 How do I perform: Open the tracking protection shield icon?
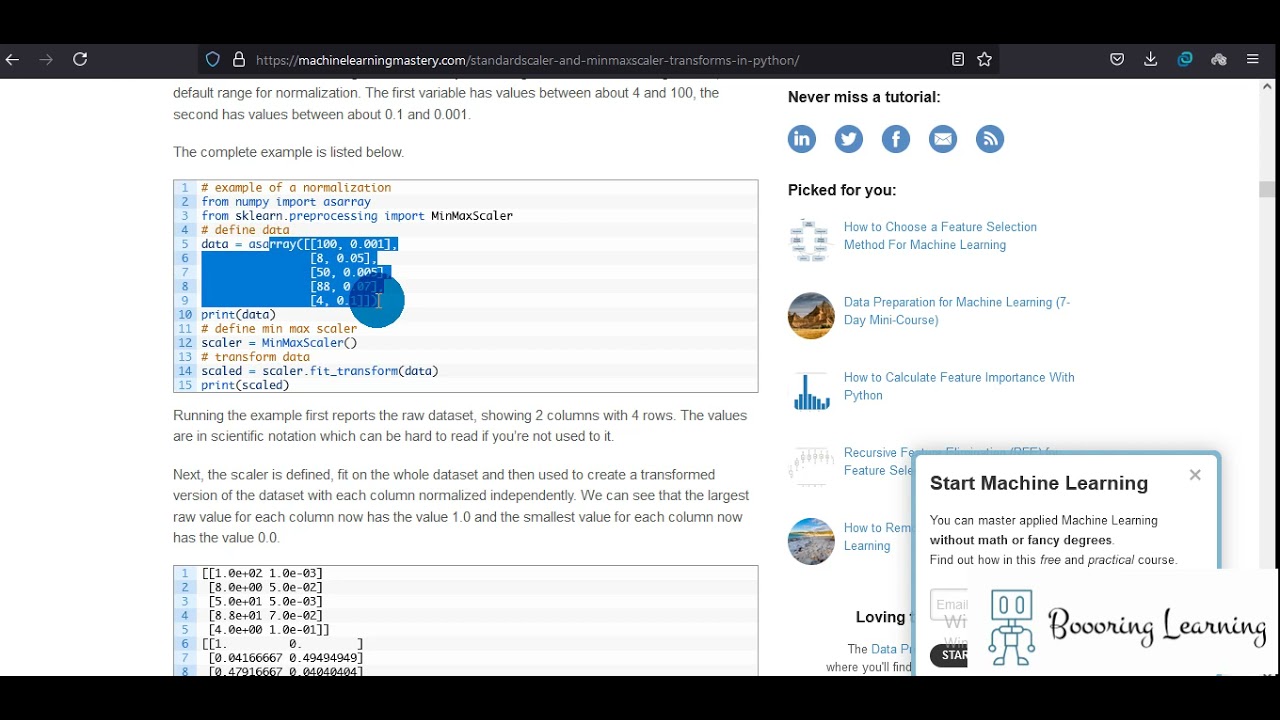point(212,60)
